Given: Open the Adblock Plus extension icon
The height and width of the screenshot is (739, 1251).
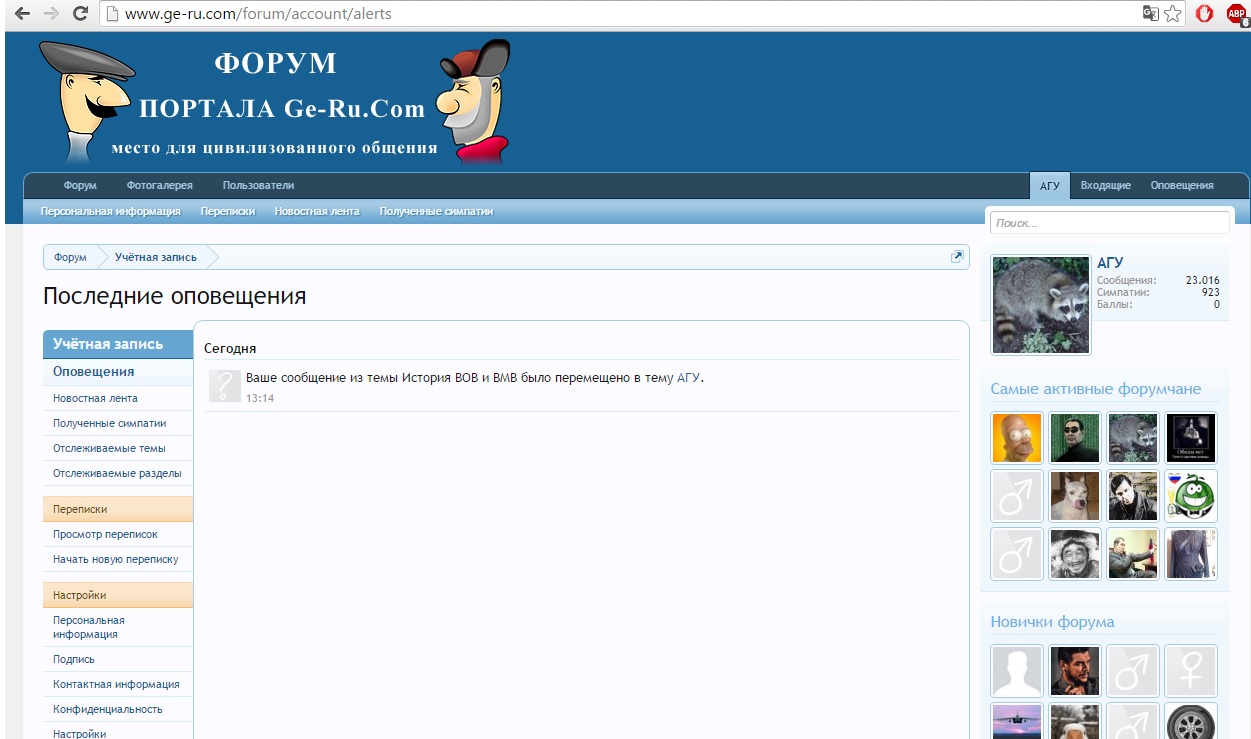Looking at the screenshot, I should coord(1236,14).
